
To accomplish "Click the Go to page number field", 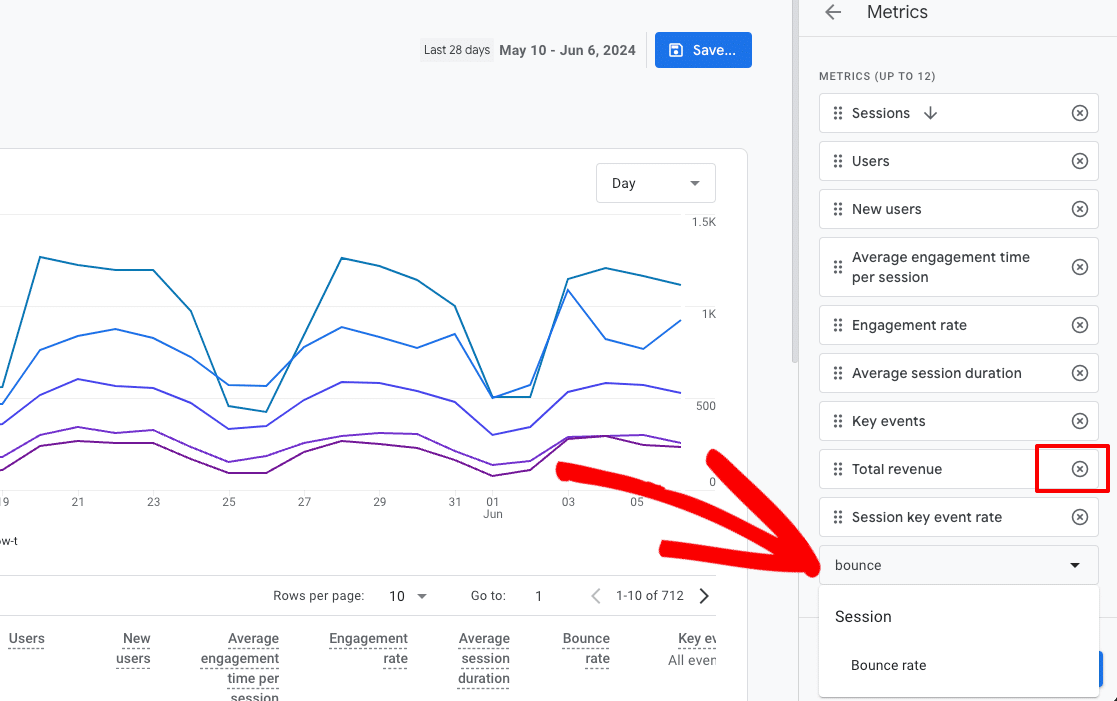I will (x=538, y=595).
